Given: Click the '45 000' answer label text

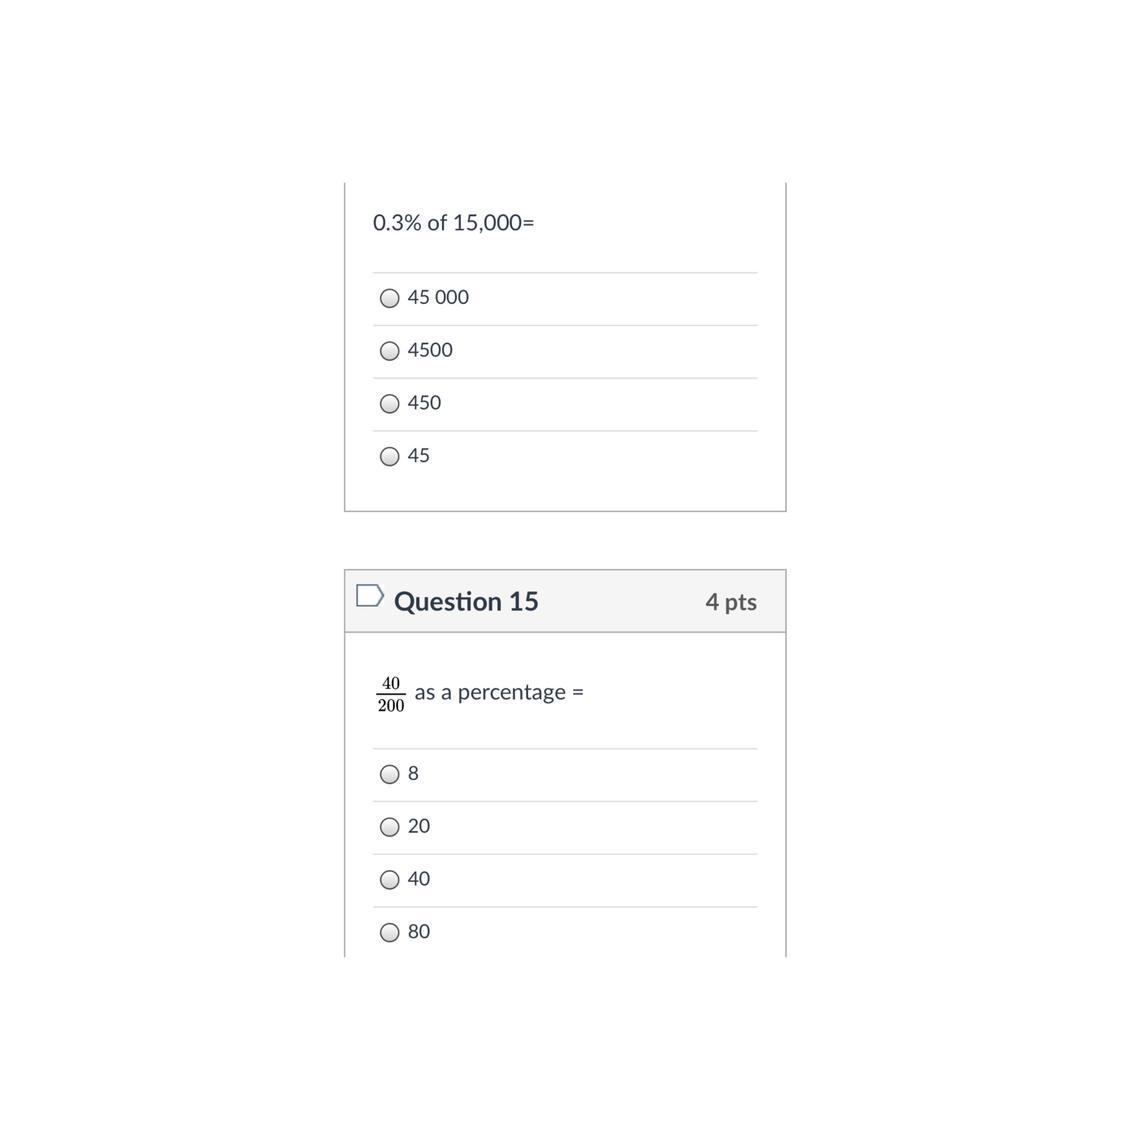Looking at the screenshot, I should (x=438, y=297).
